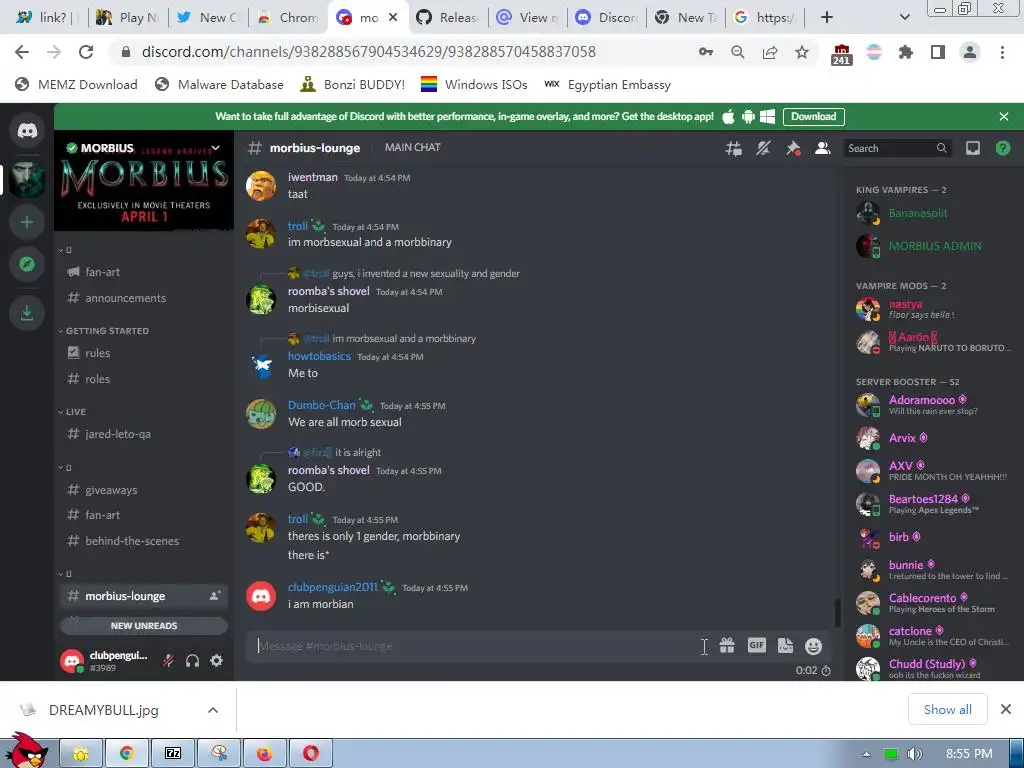Collapse the category above giveaways channel

(65, 468)
